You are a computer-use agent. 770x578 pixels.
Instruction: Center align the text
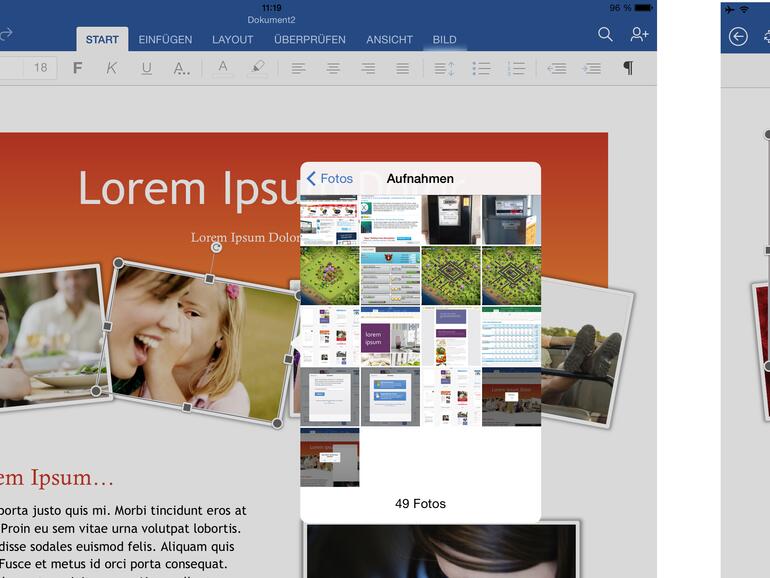pyautogui.click(x=333, y=68)
